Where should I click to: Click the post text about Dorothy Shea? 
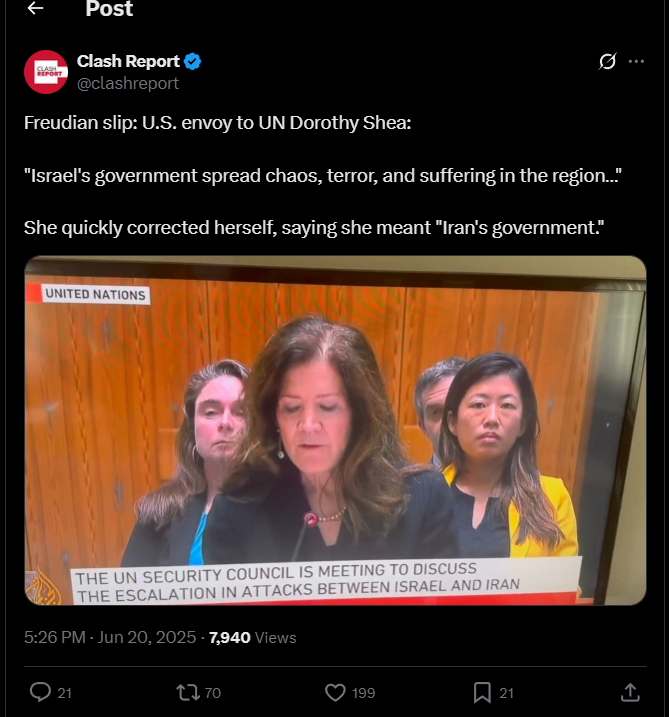click(322, 175)
